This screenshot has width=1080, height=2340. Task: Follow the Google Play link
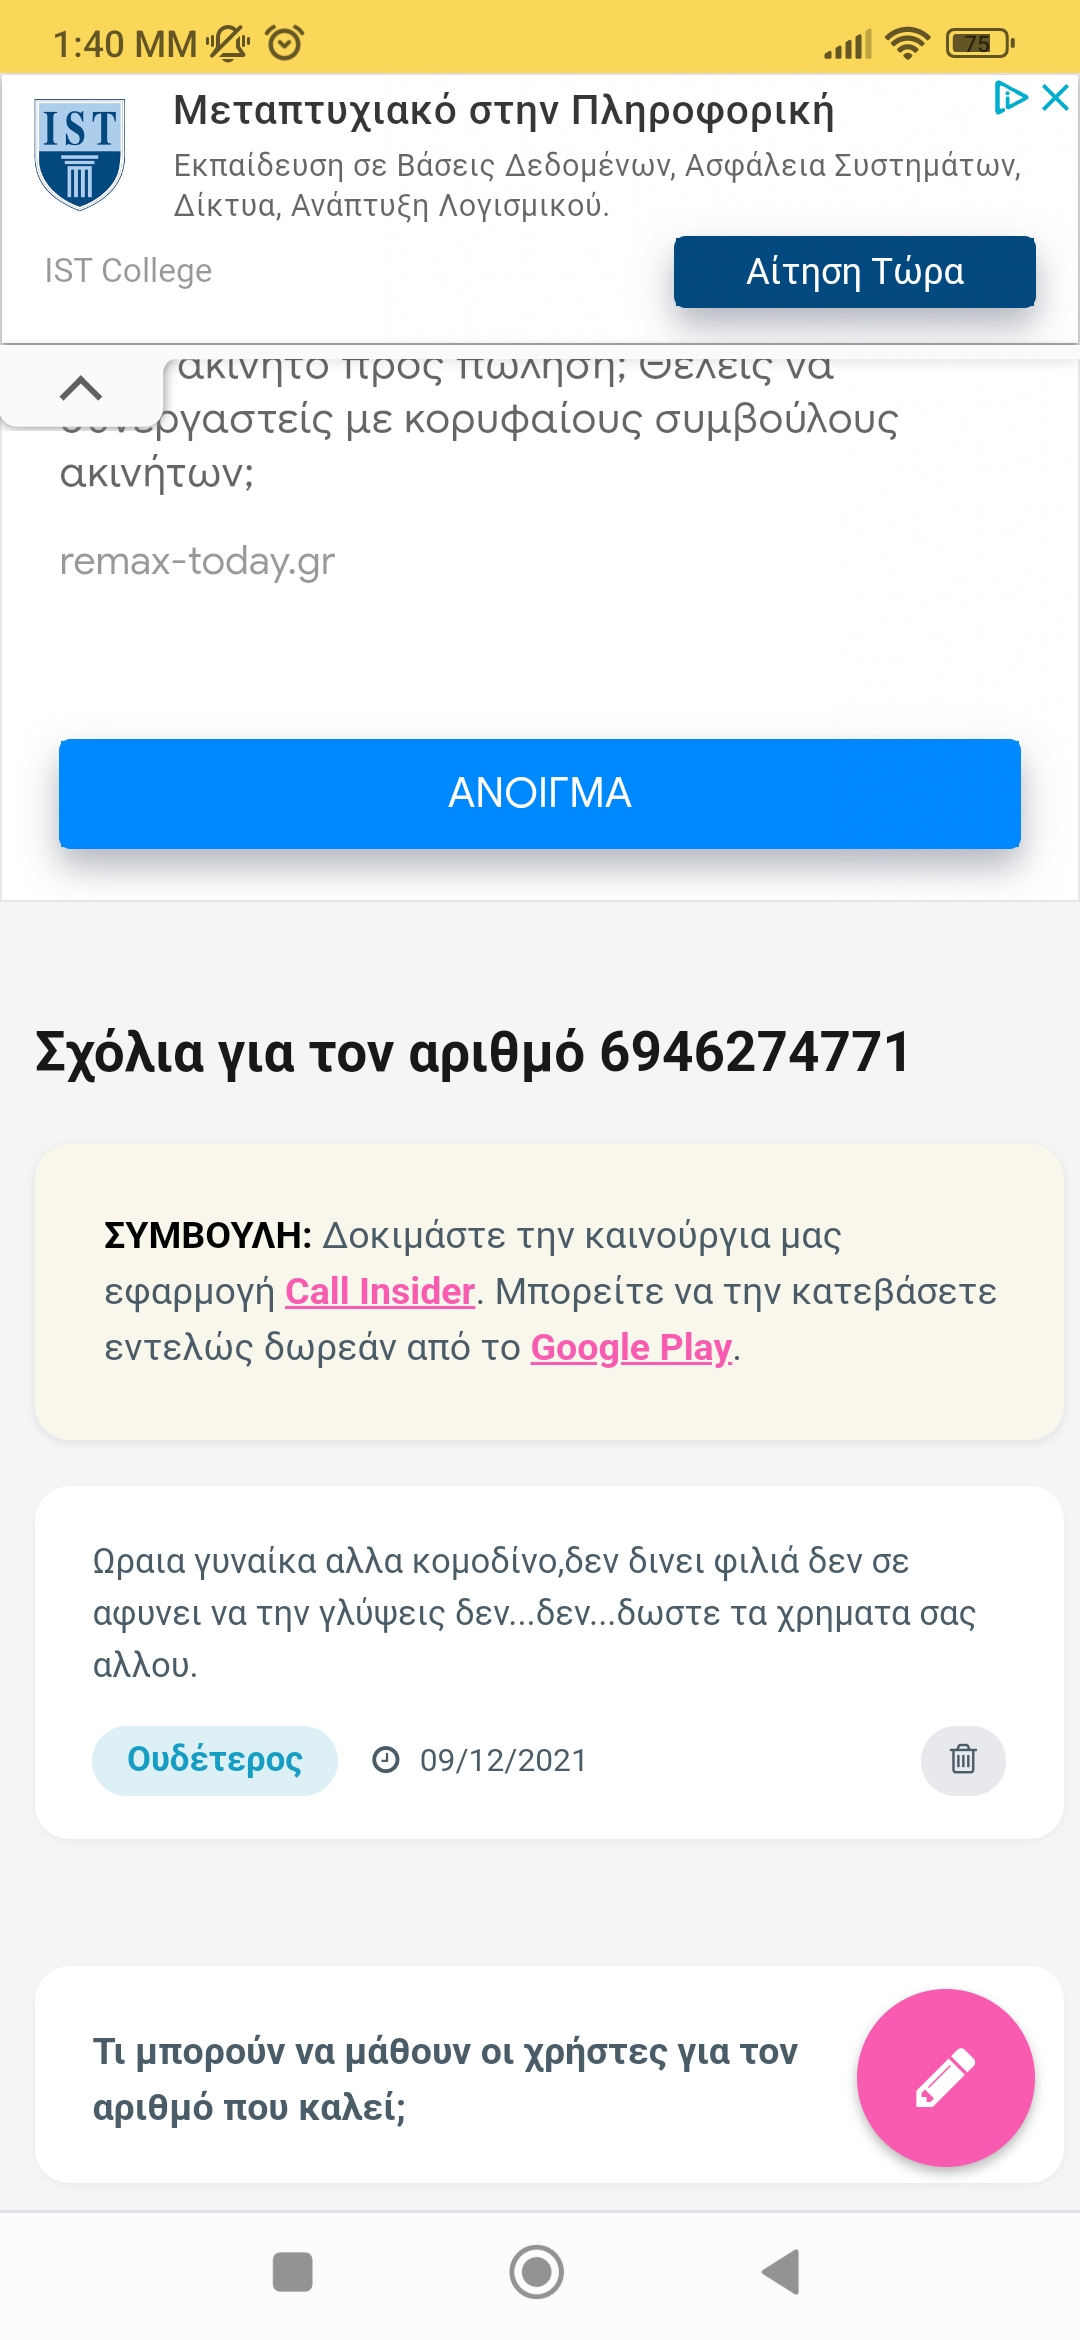(631, 1348)
